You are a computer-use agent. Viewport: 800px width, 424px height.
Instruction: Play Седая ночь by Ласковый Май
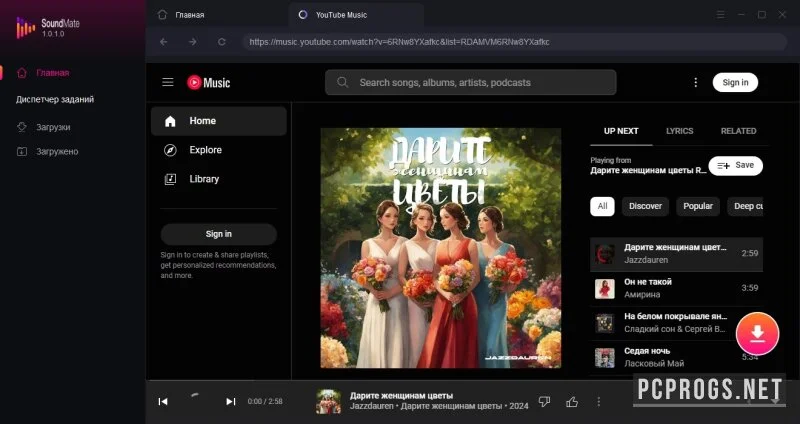point(676,357)
